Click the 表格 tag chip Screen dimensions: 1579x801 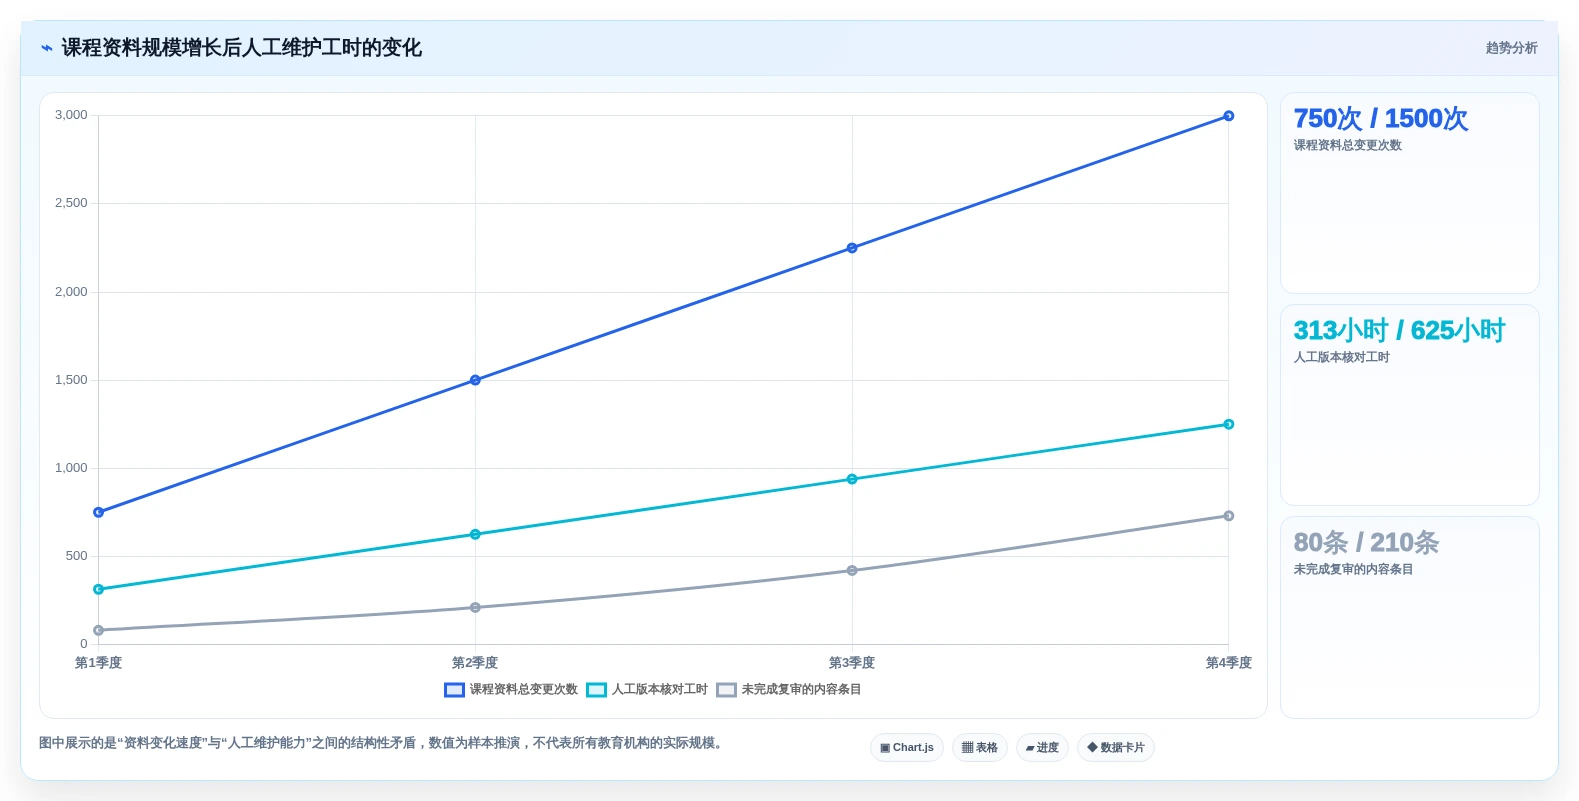pos(980,748)
